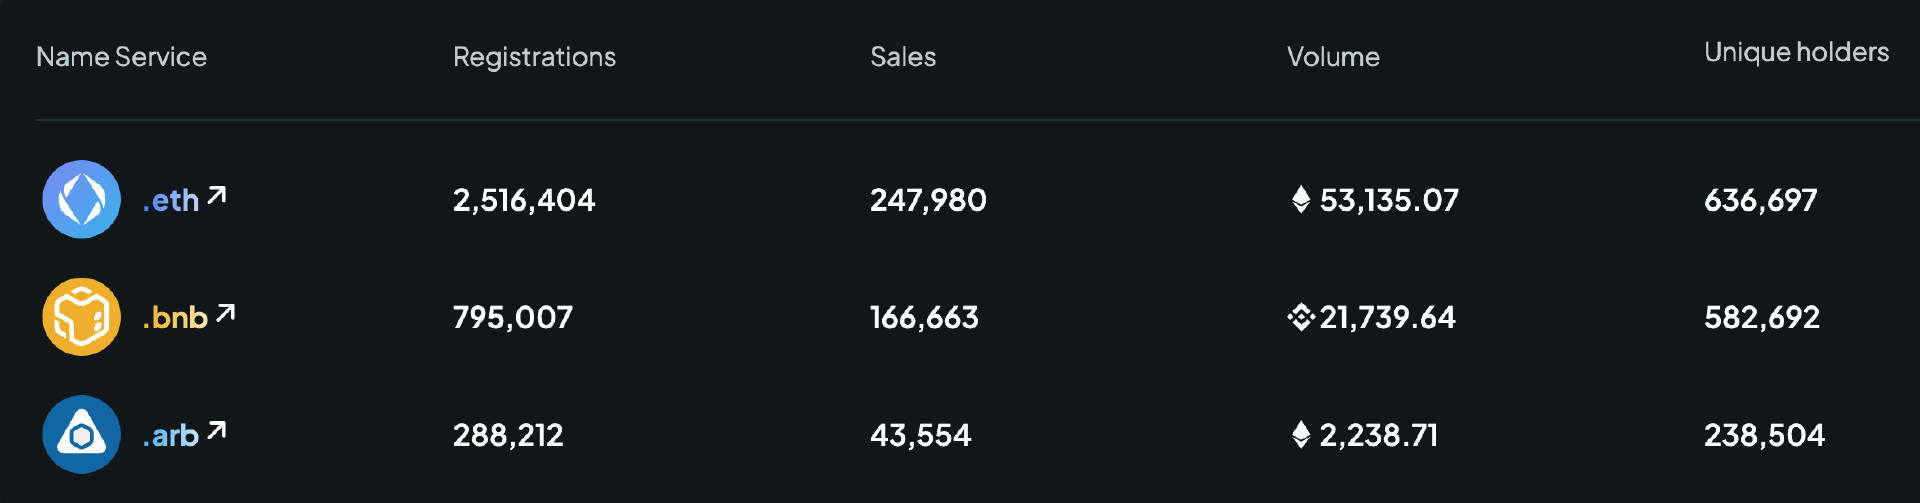The image size is (1920, 503).
Task: Select the 166,663 sales value
Action: [x=924, y=318]
